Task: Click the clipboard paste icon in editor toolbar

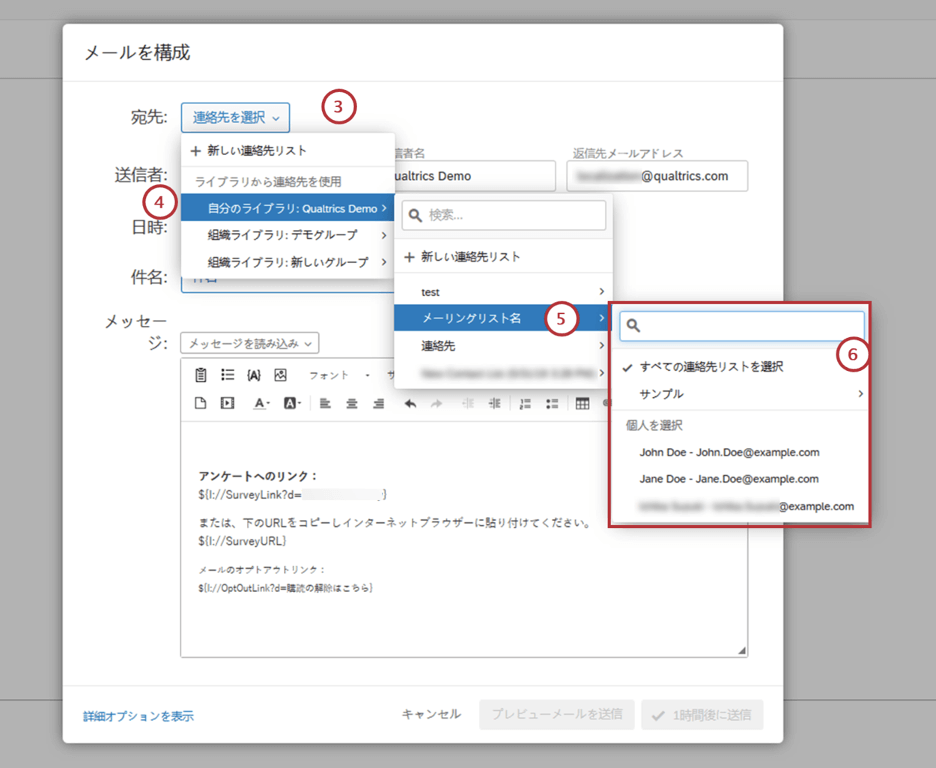Action: tap(201, 375)
